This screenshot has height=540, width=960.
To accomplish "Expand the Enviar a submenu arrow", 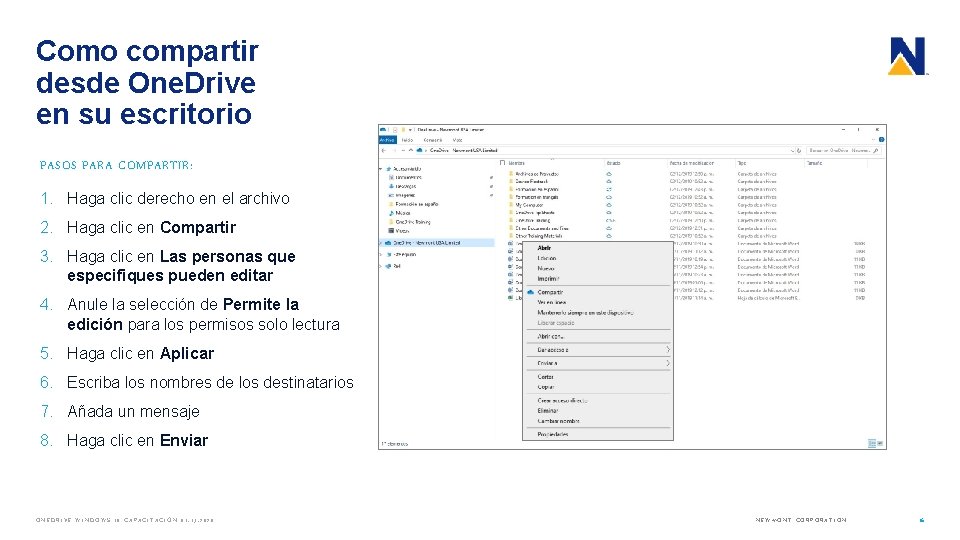I will coord(667,363).
